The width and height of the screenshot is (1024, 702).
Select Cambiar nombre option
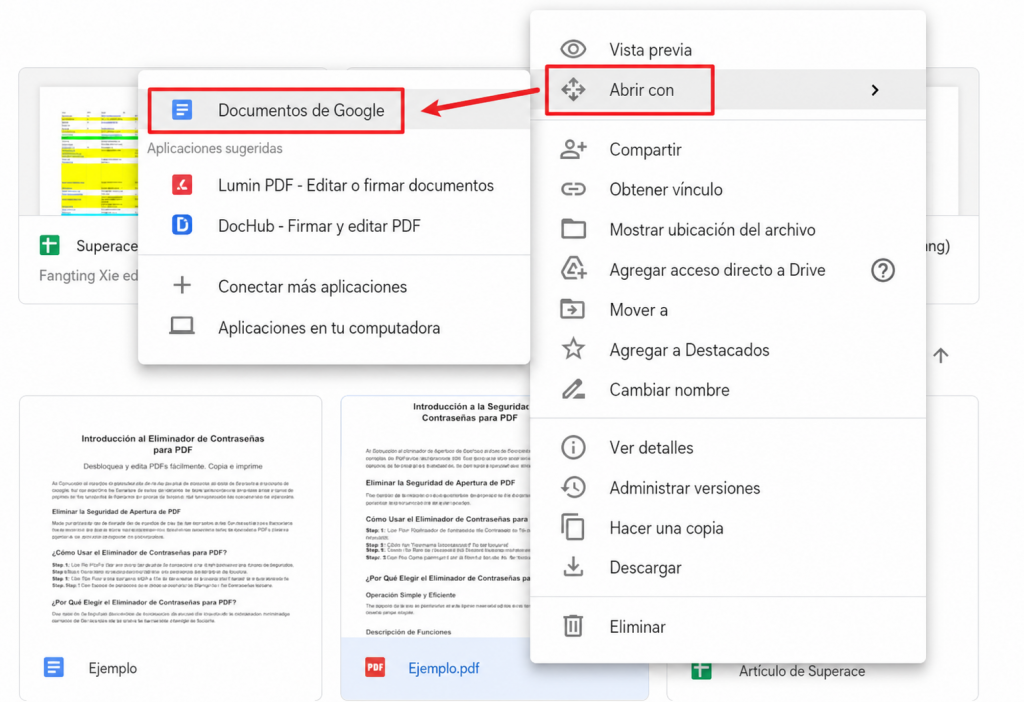tap(728, 390)
